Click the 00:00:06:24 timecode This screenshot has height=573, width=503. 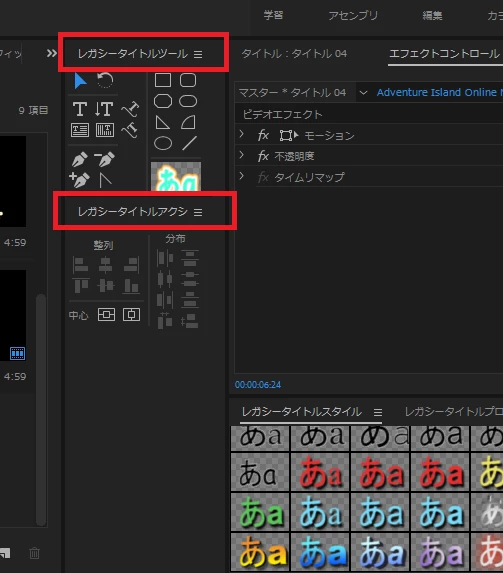click(258, 384)
